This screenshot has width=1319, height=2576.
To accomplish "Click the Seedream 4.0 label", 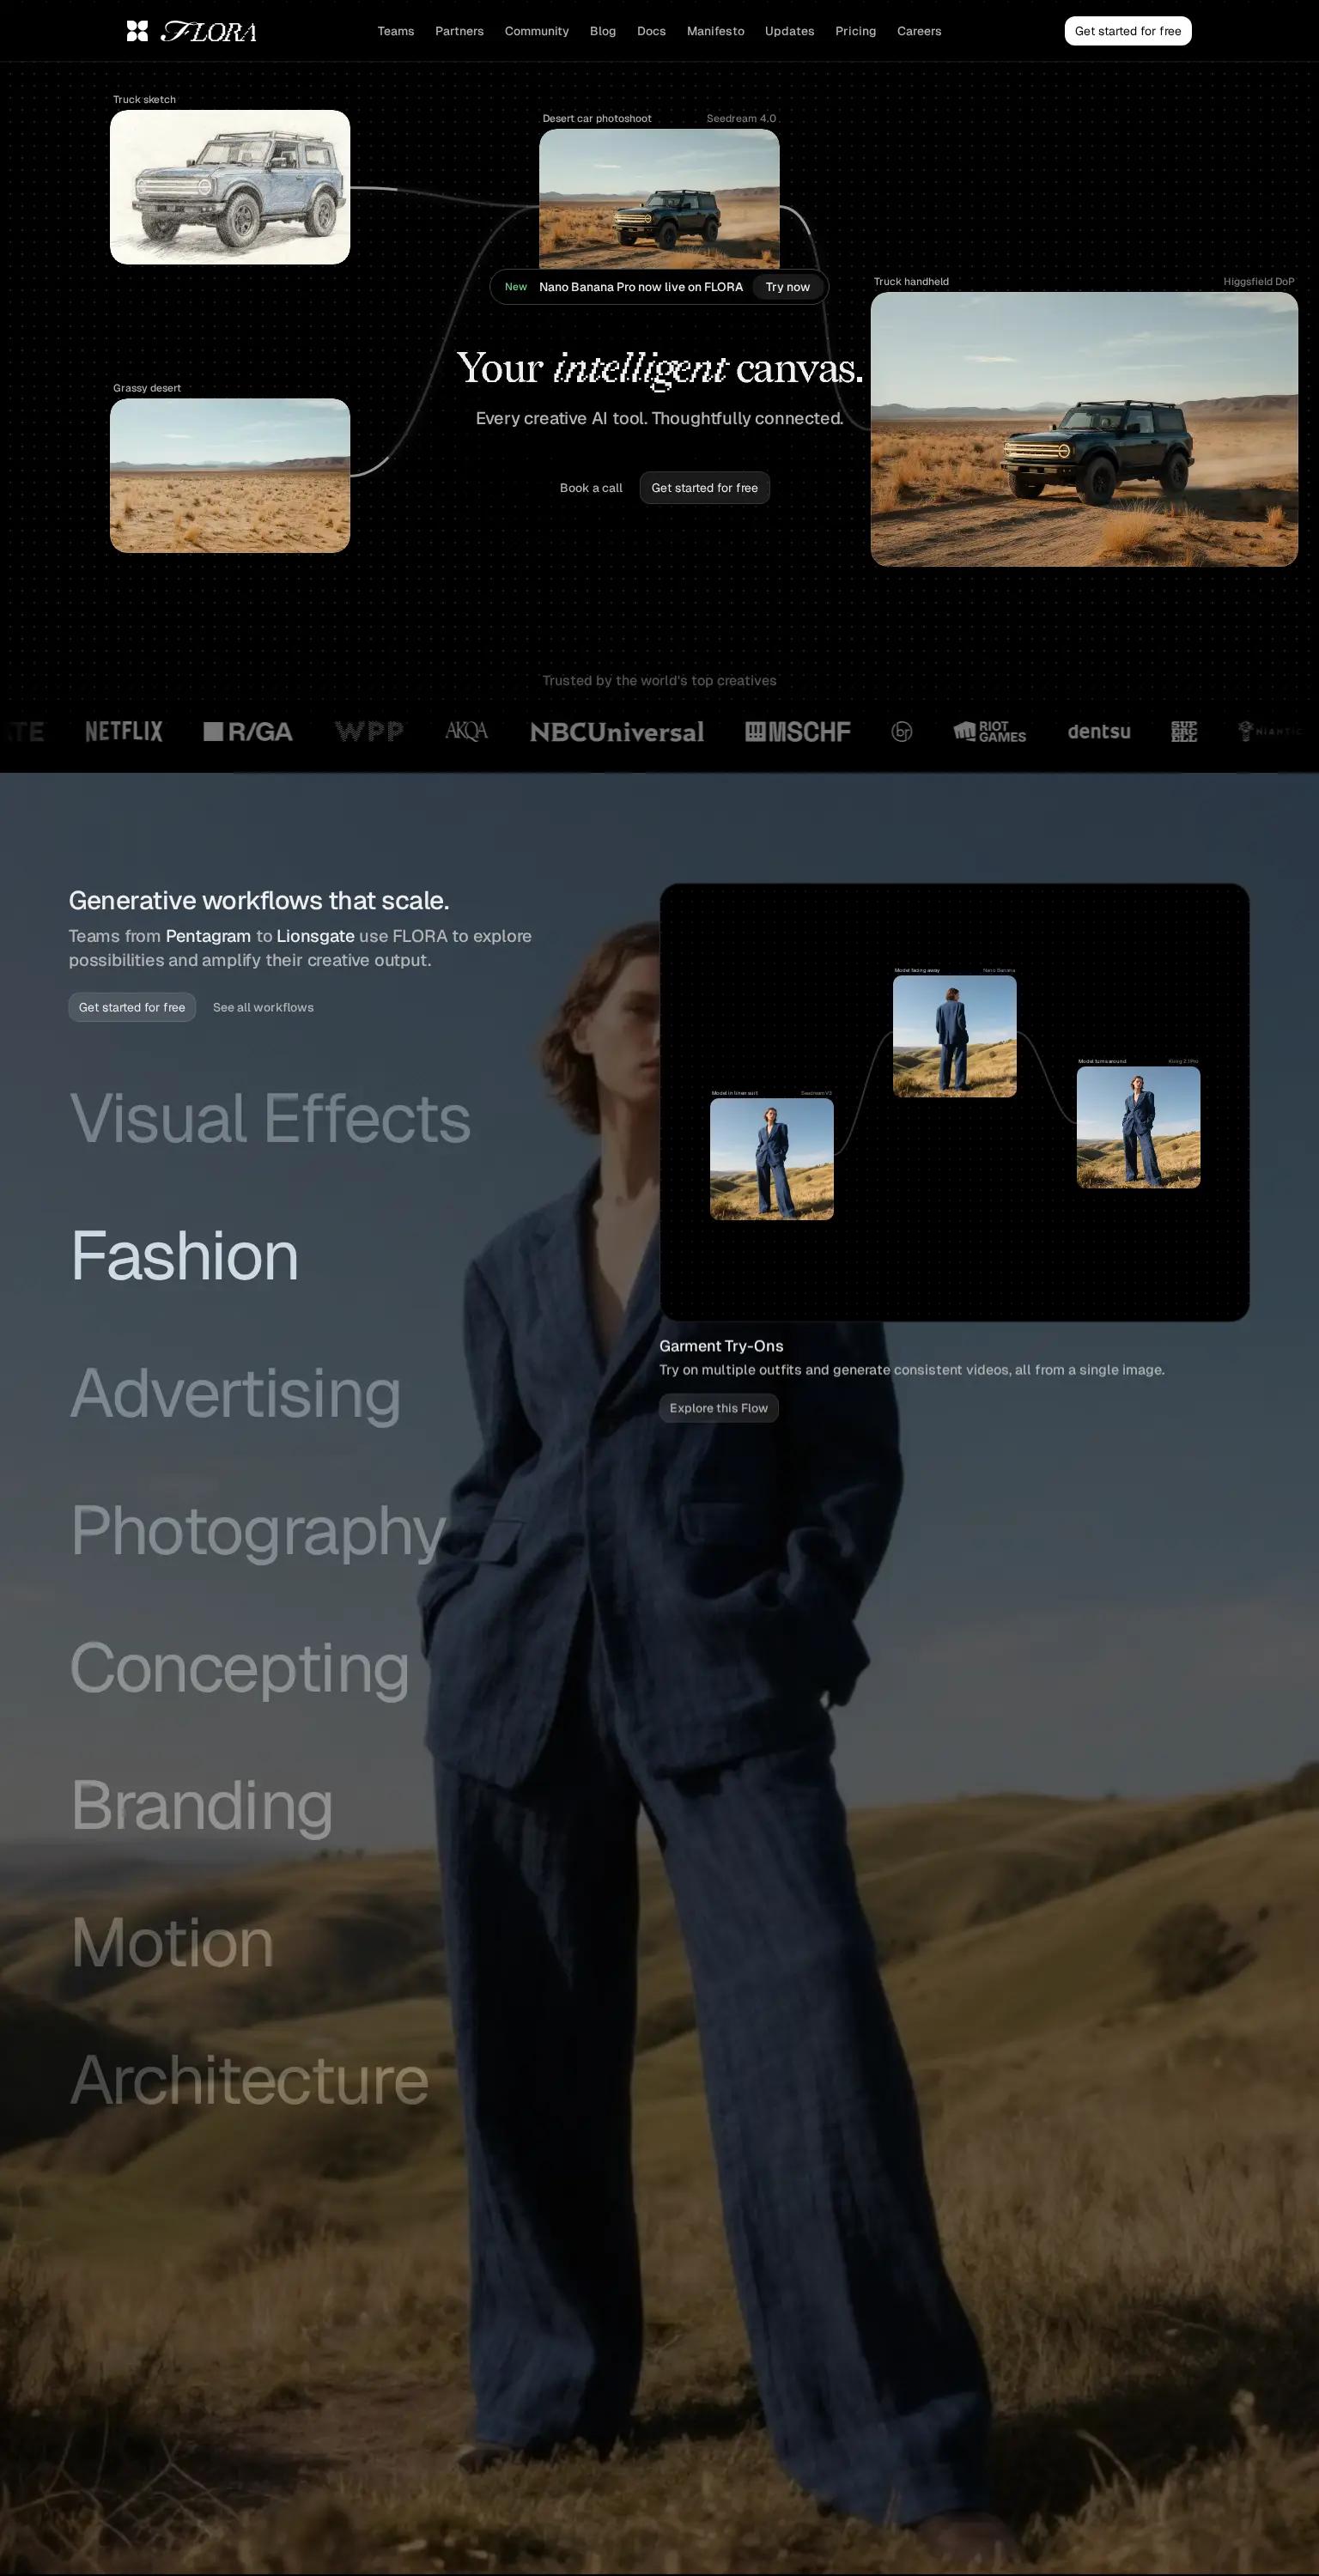I will (741, 118).
